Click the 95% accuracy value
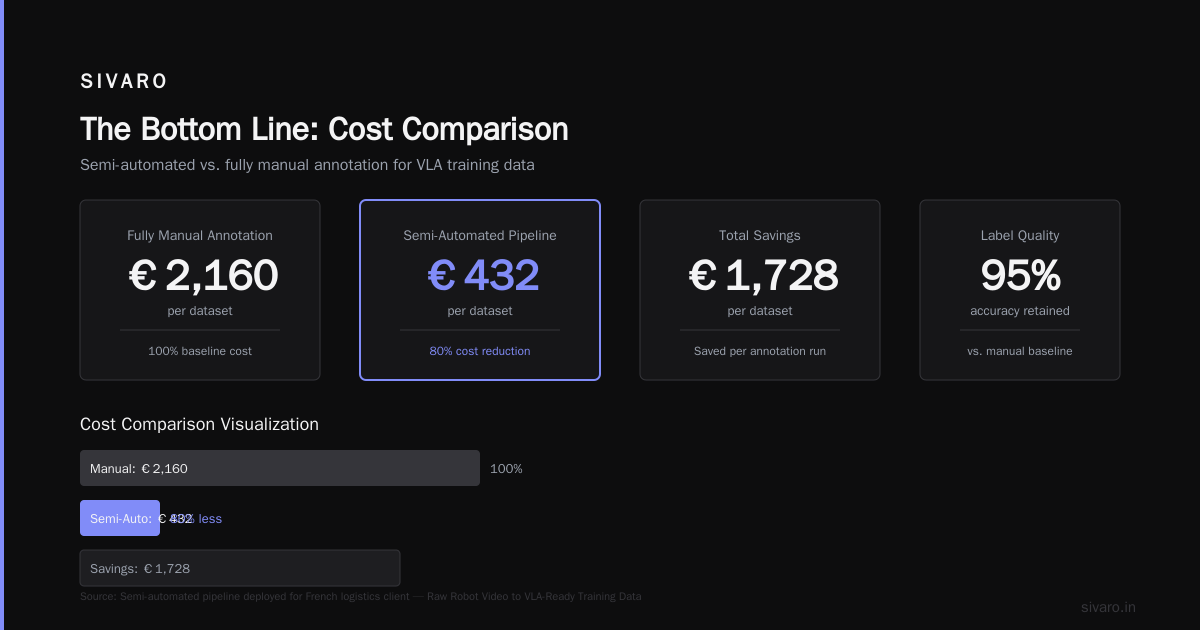Viewport: 1200px width, 630px height. point(1020,275)
